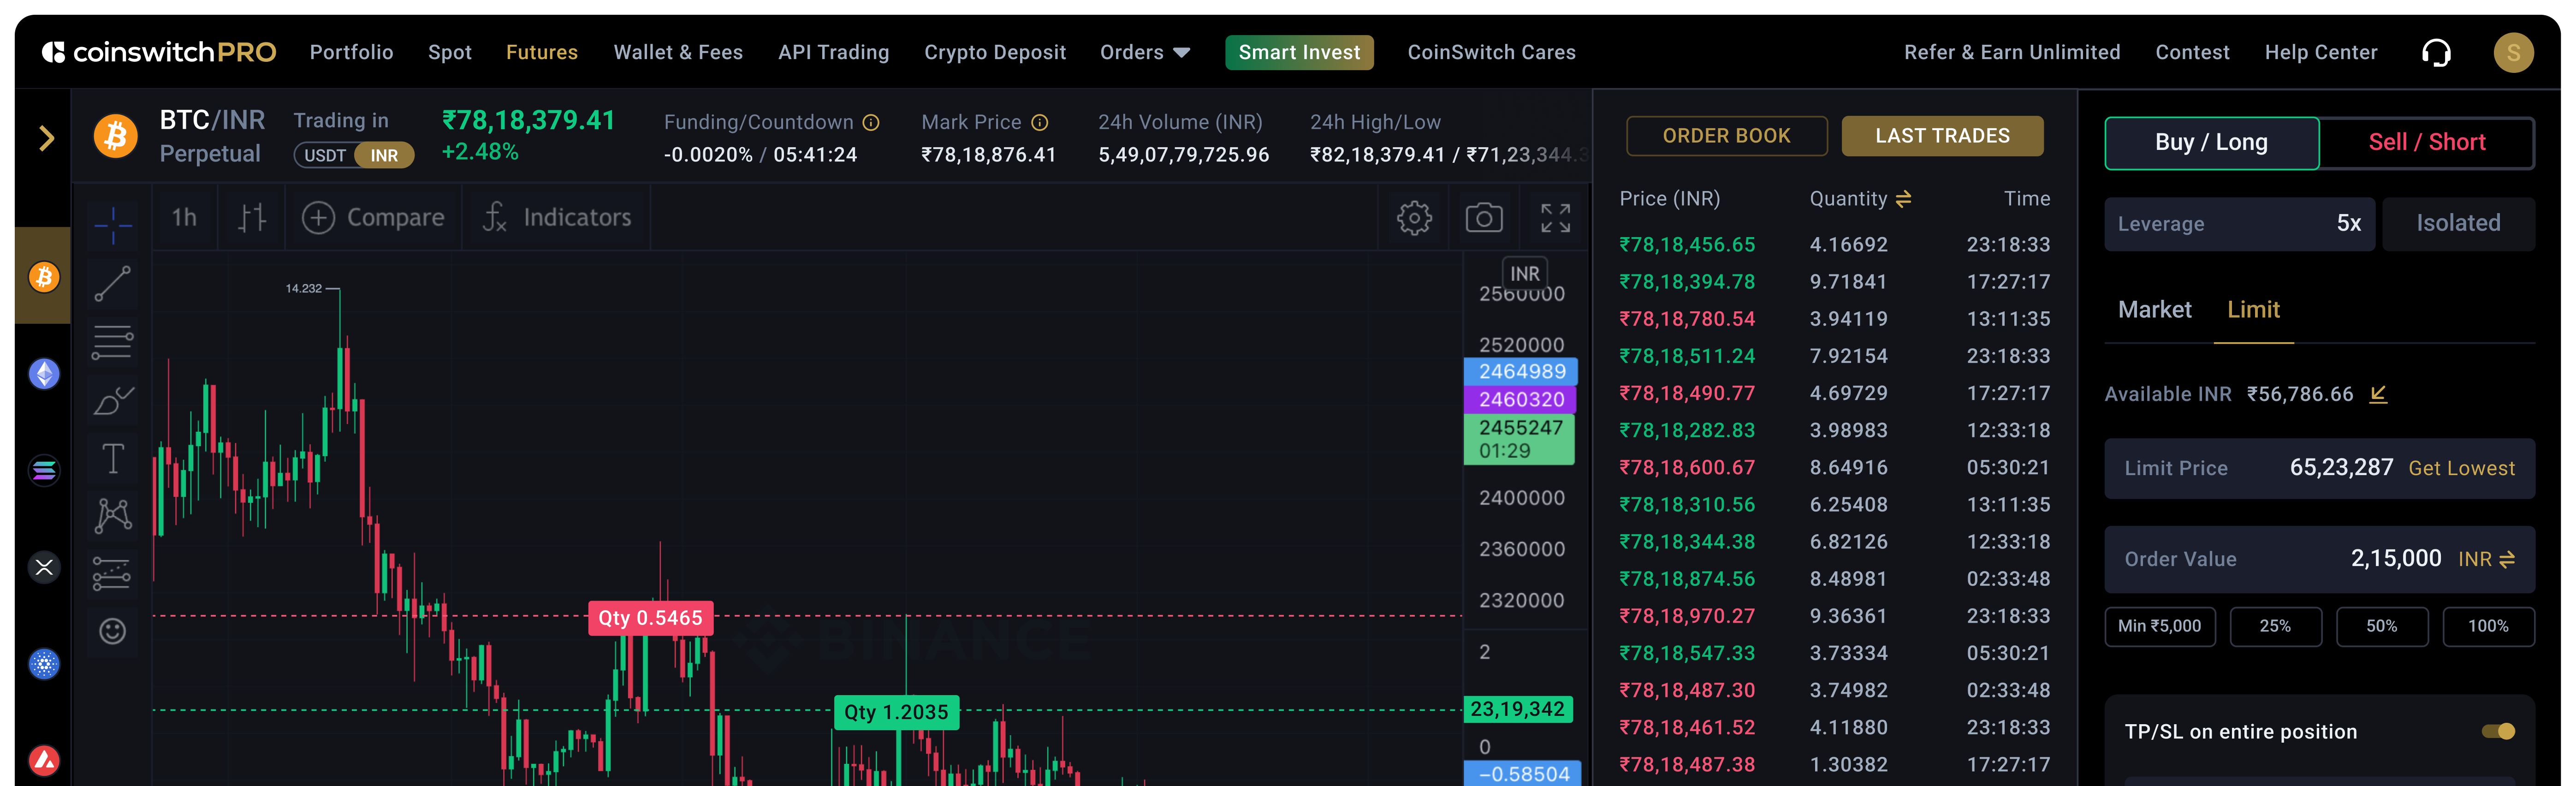
Task: Open the emoji sticker tool
Action: point(112,631)
